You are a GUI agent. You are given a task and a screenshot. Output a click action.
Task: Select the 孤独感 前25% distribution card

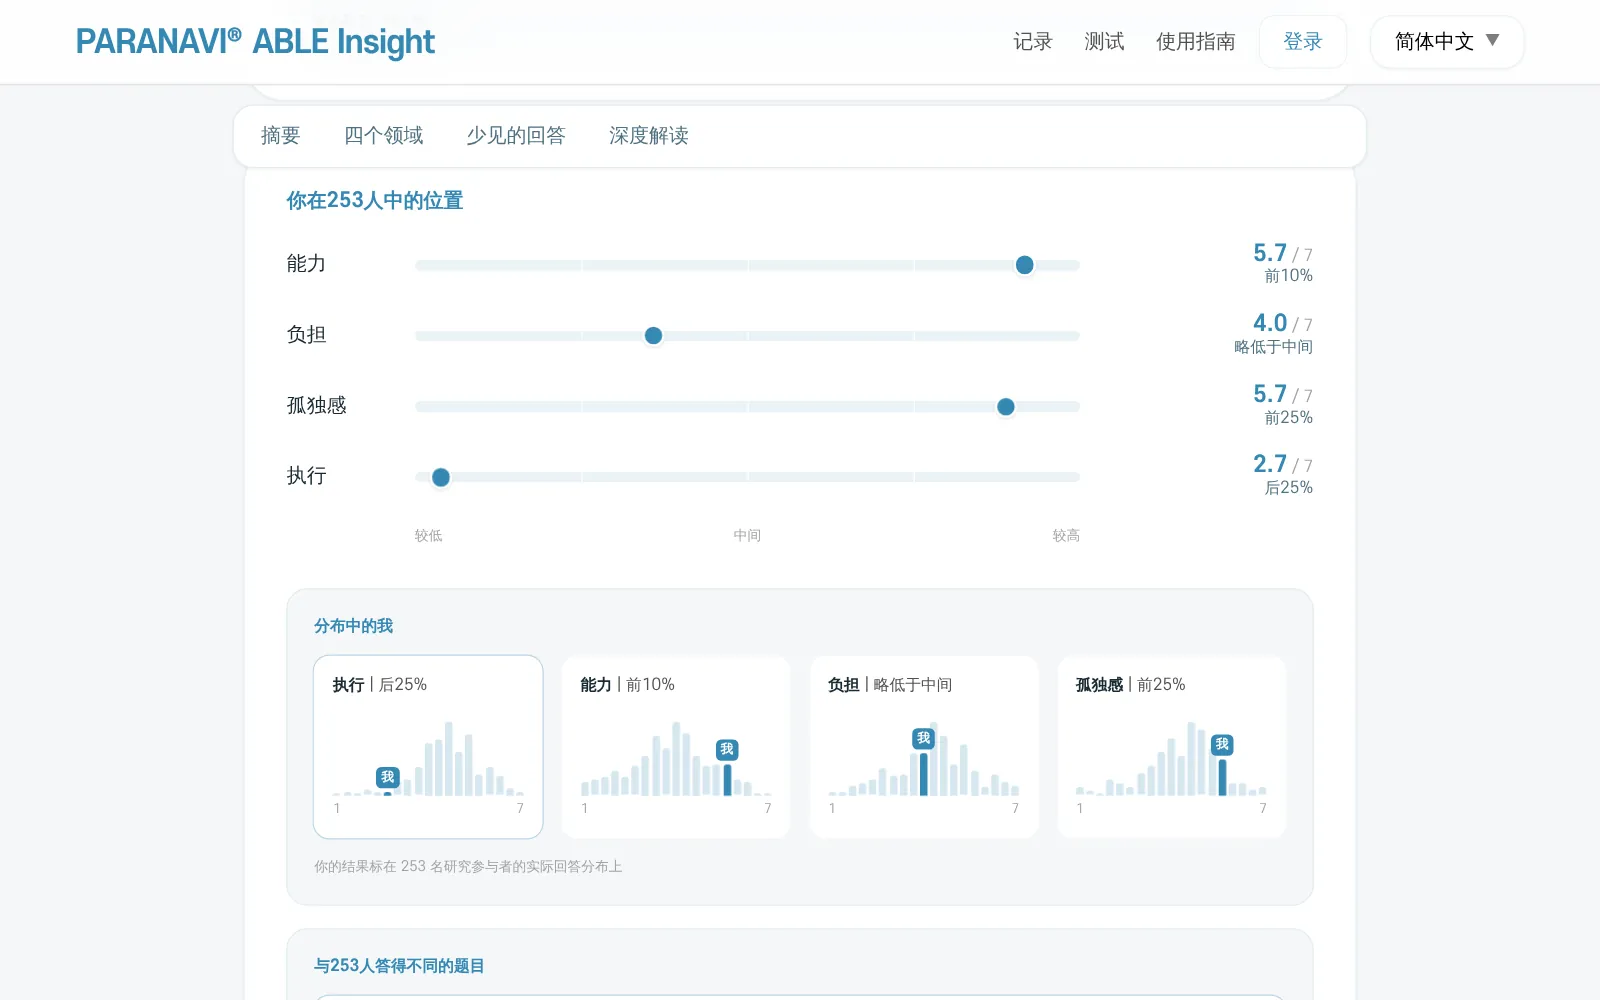1172,747
